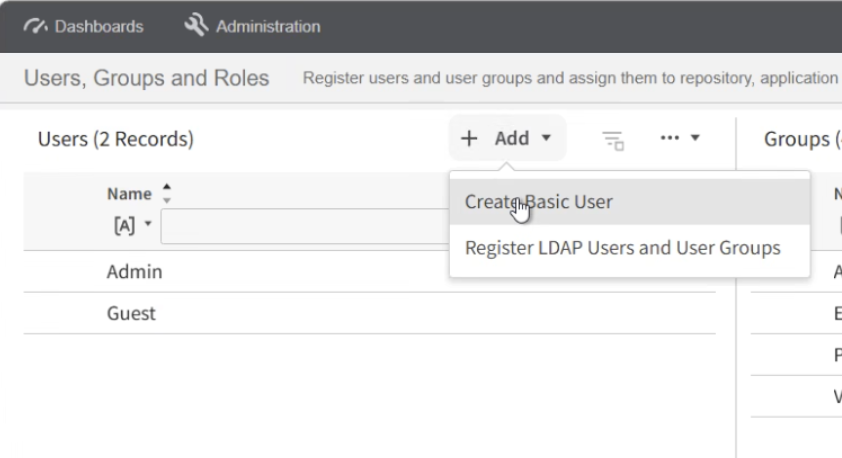The width and height of the screenshot is (842, 458).
Task: Click the Add button in Users panel
Action: pyautogui.click(x=507, y=138)
